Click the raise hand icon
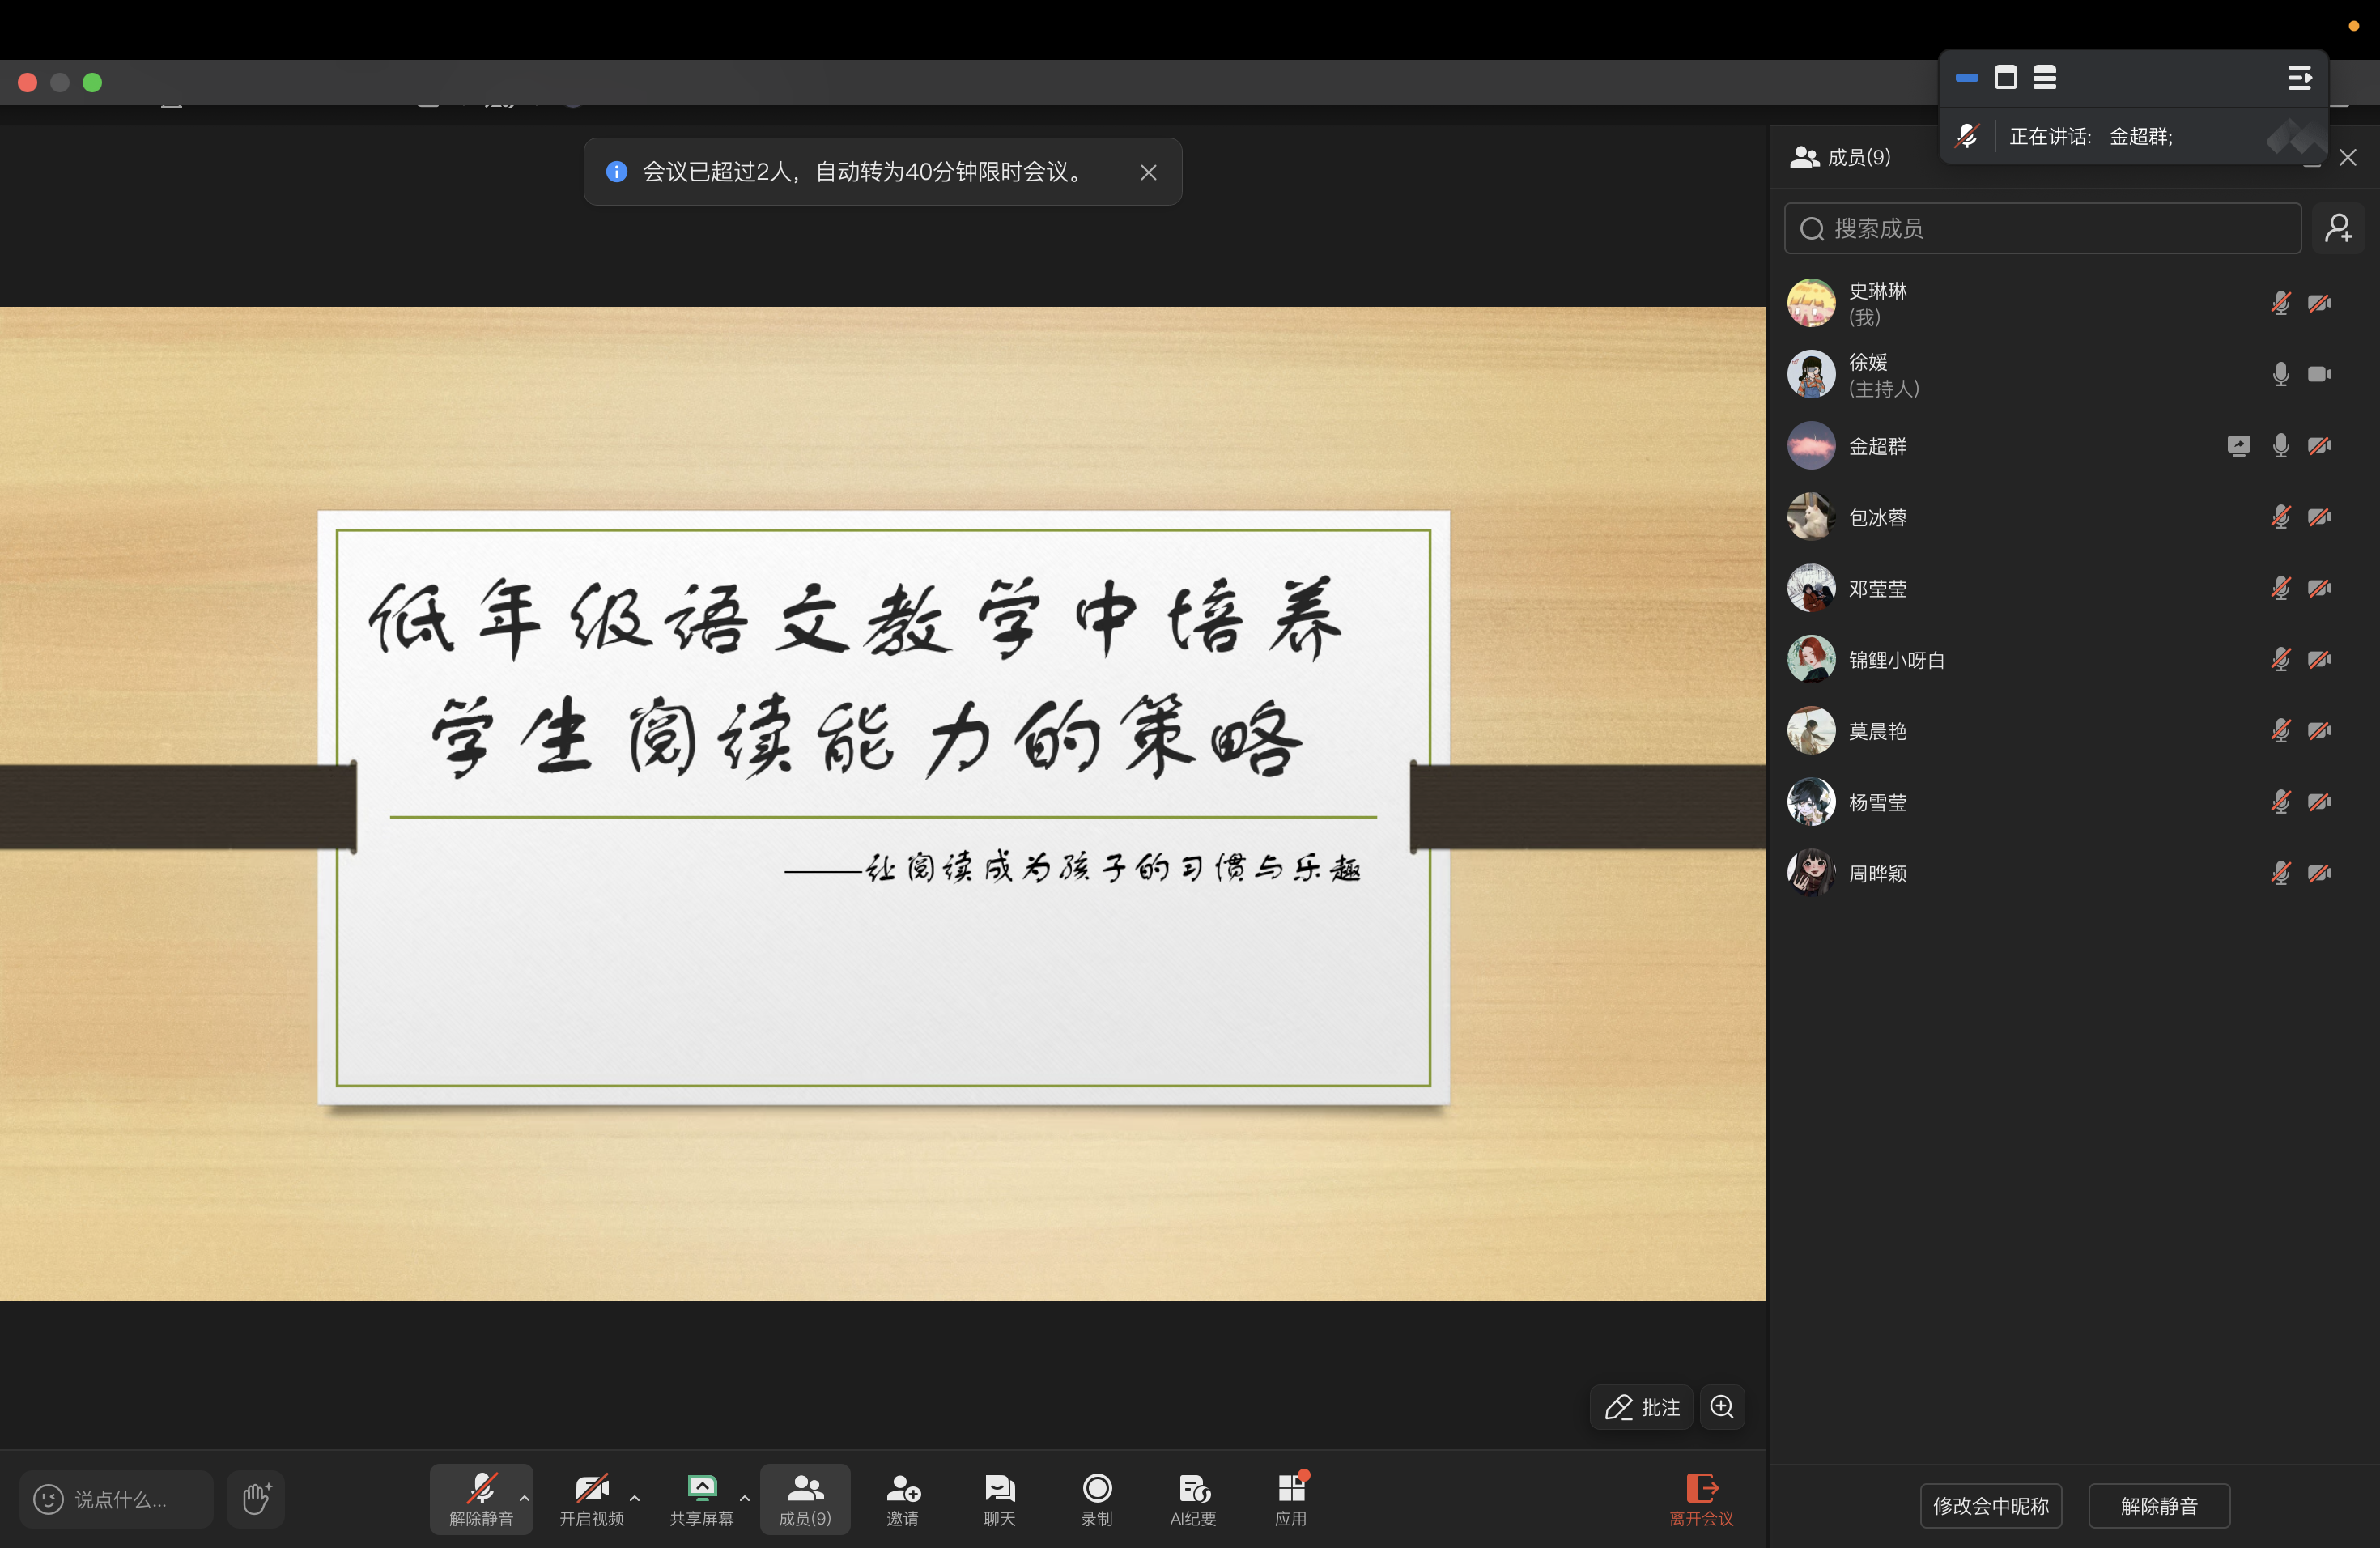 coord(256,1498)
